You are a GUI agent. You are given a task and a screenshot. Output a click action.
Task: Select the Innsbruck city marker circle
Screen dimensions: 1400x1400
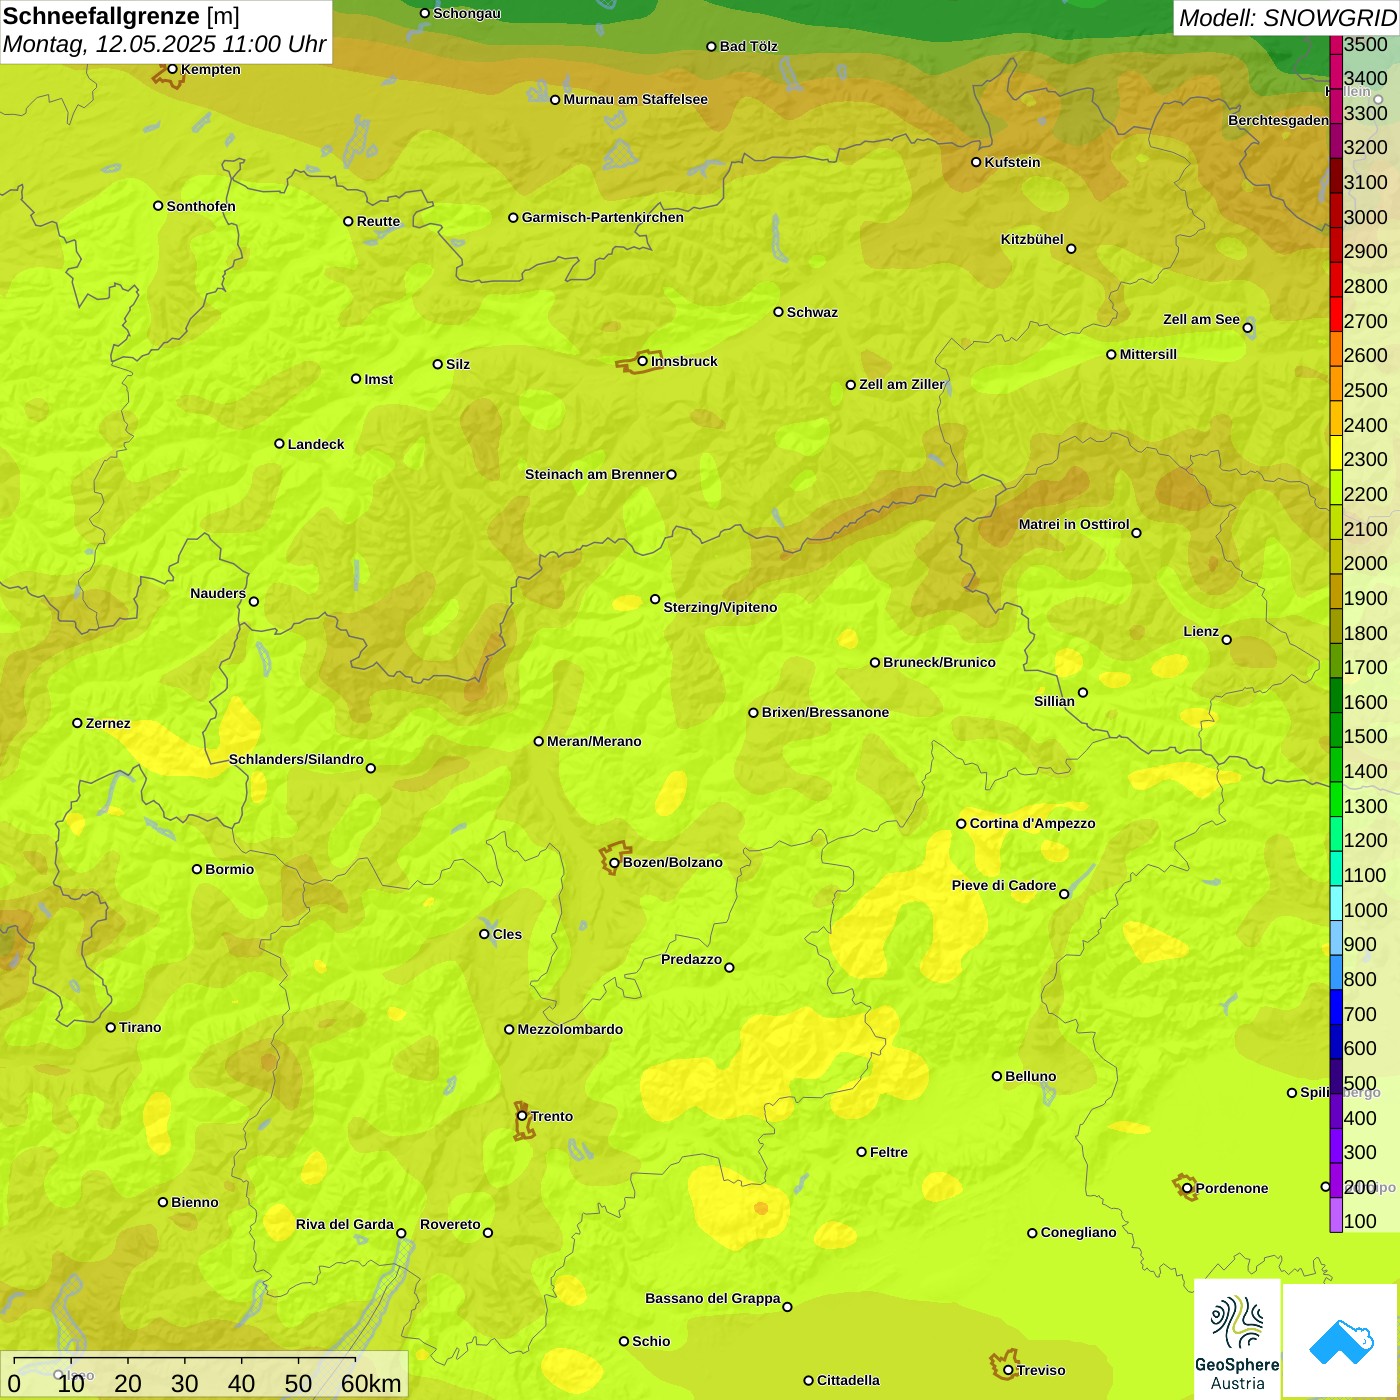point(642,361)
